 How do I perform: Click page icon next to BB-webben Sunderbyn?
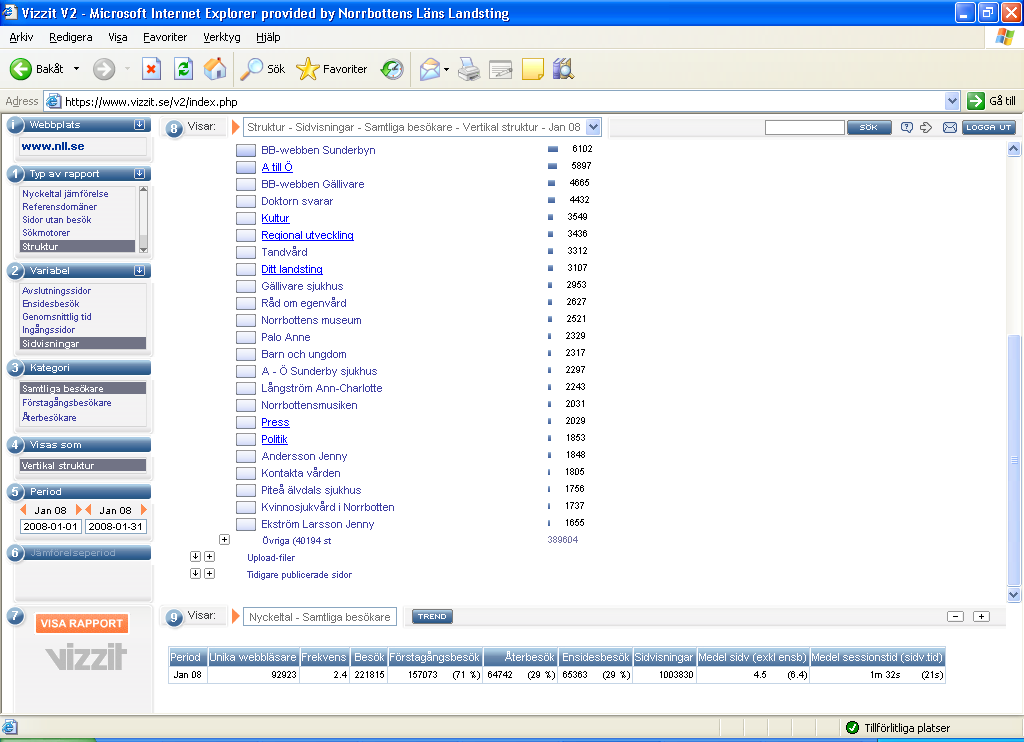(246, 150)
